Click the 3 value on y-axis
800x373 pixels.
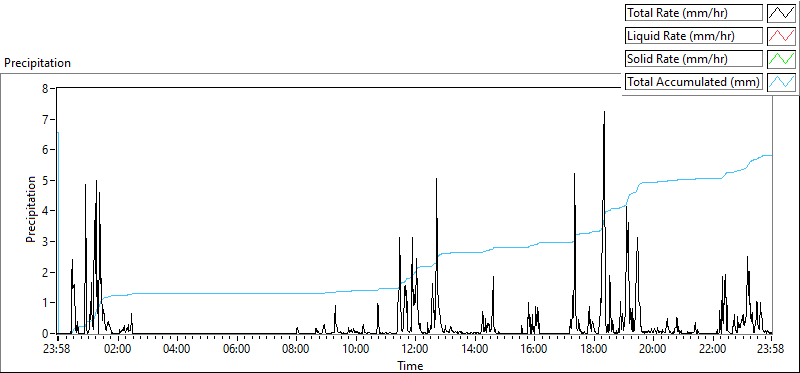pos(45,241)
